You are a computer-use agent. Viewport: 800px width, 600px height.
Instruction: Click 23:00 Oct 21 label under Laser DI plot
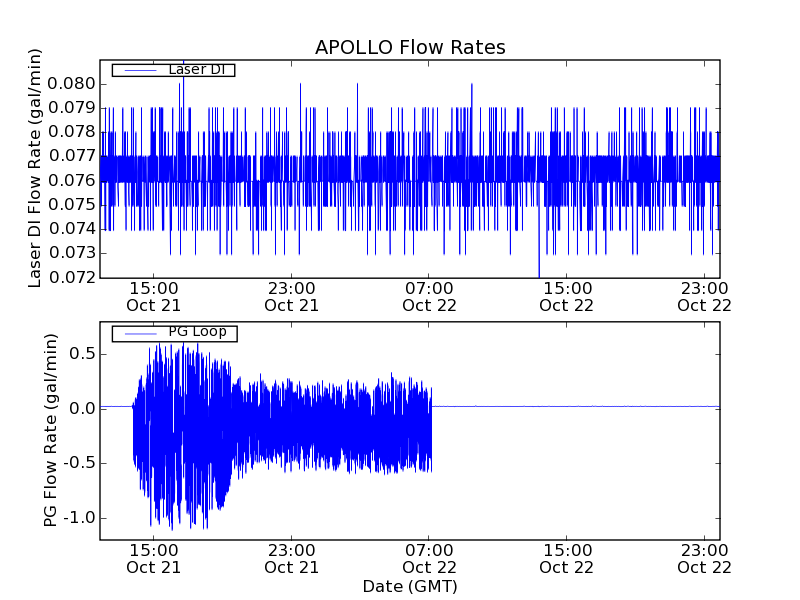[291, 297]
